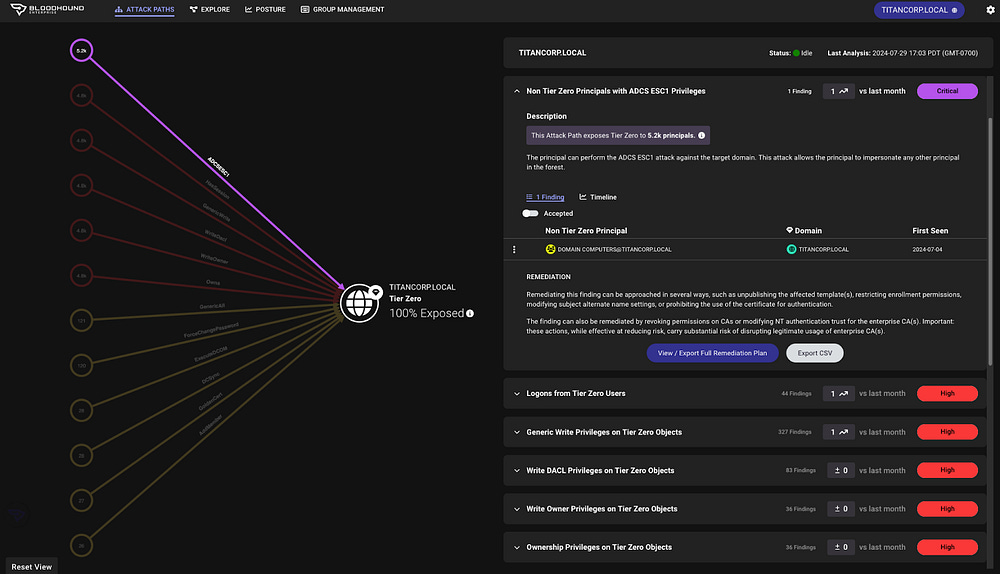Screen dimensions: 1000x574
Task: Switch to the Posture tab
Action: 265,10
